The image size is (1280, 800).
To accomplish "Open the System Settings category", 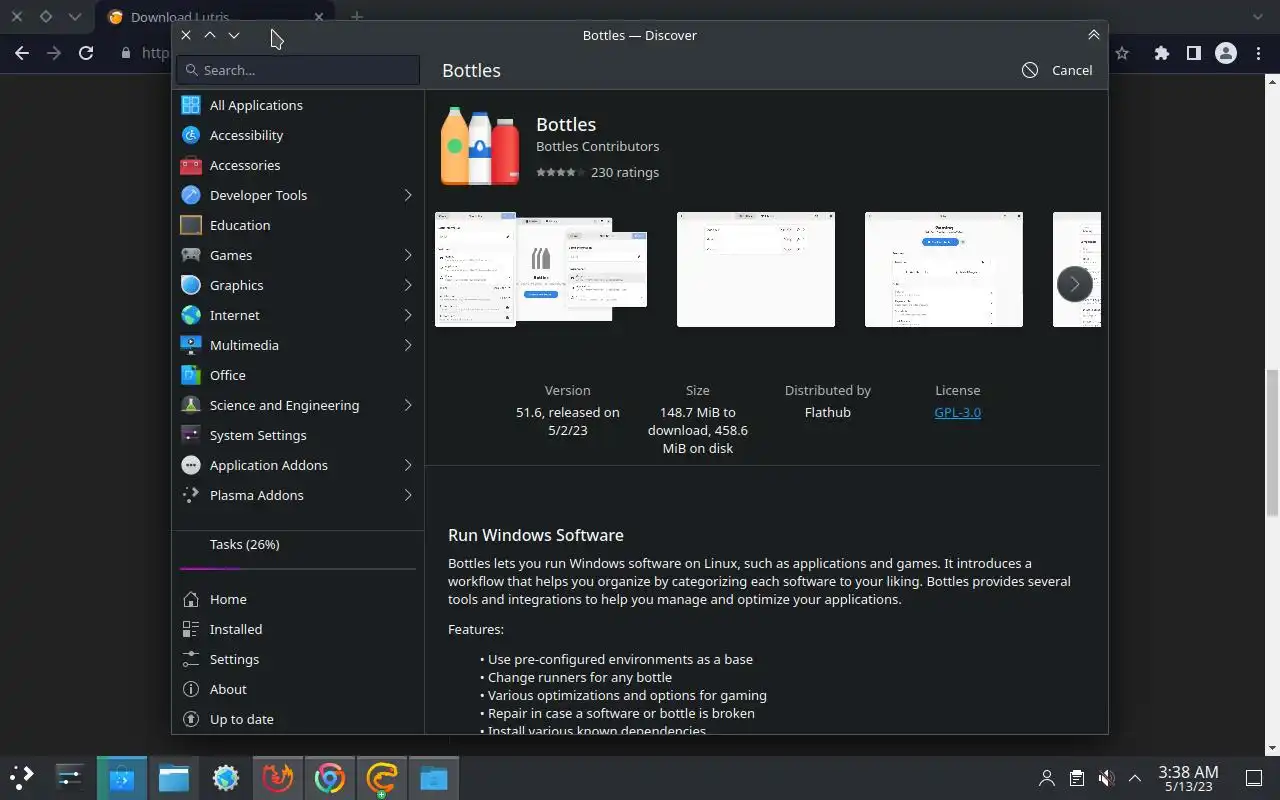I will (x=298, y=435).
